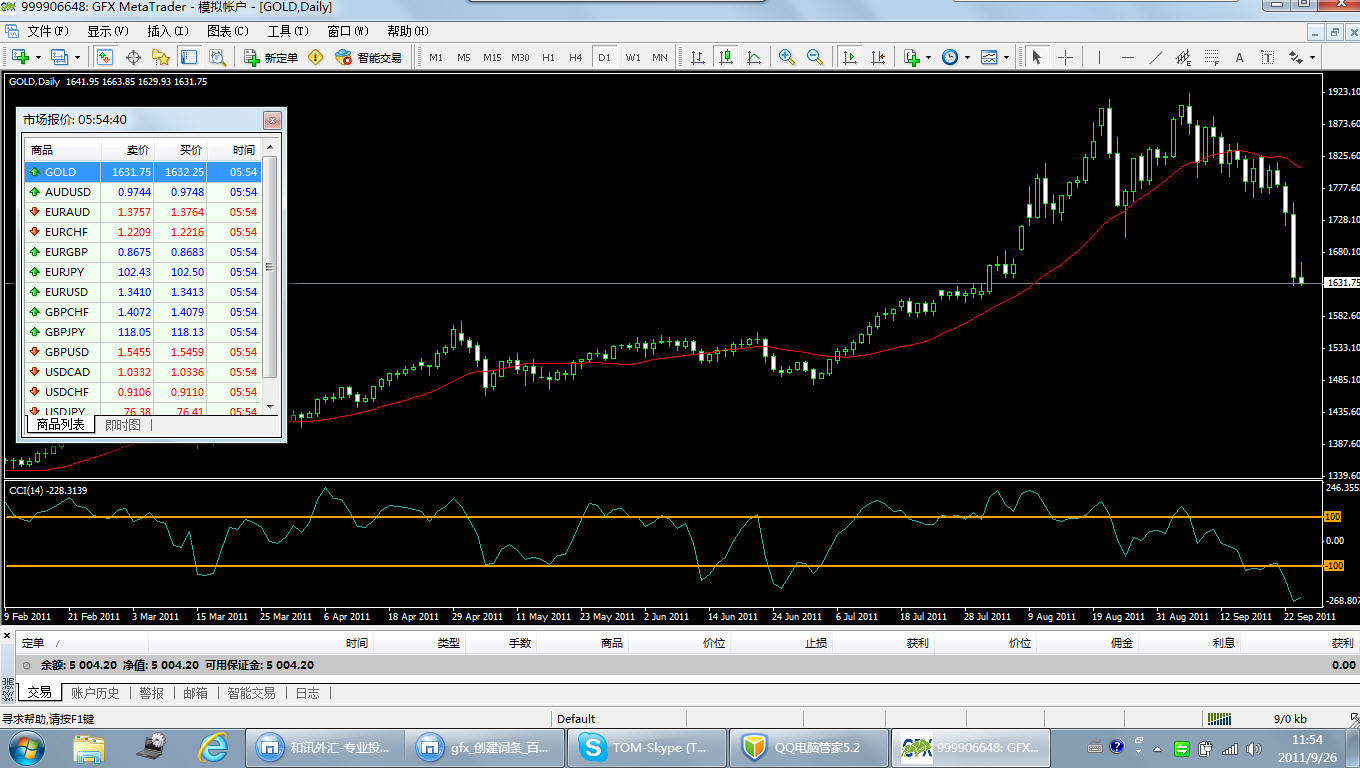Open the 插入(I) menu
Viewport: 1360px width, 768px height.
click(x=167, y=31)
